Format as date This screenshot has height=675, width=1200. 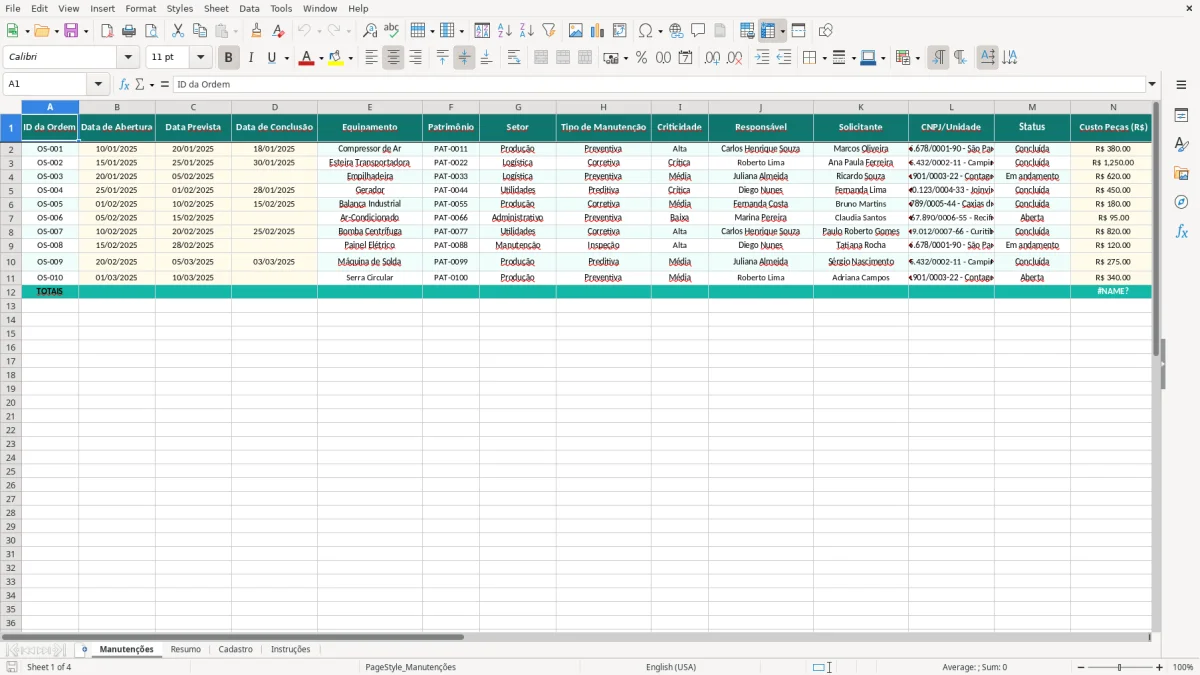[x=685, y=58]
